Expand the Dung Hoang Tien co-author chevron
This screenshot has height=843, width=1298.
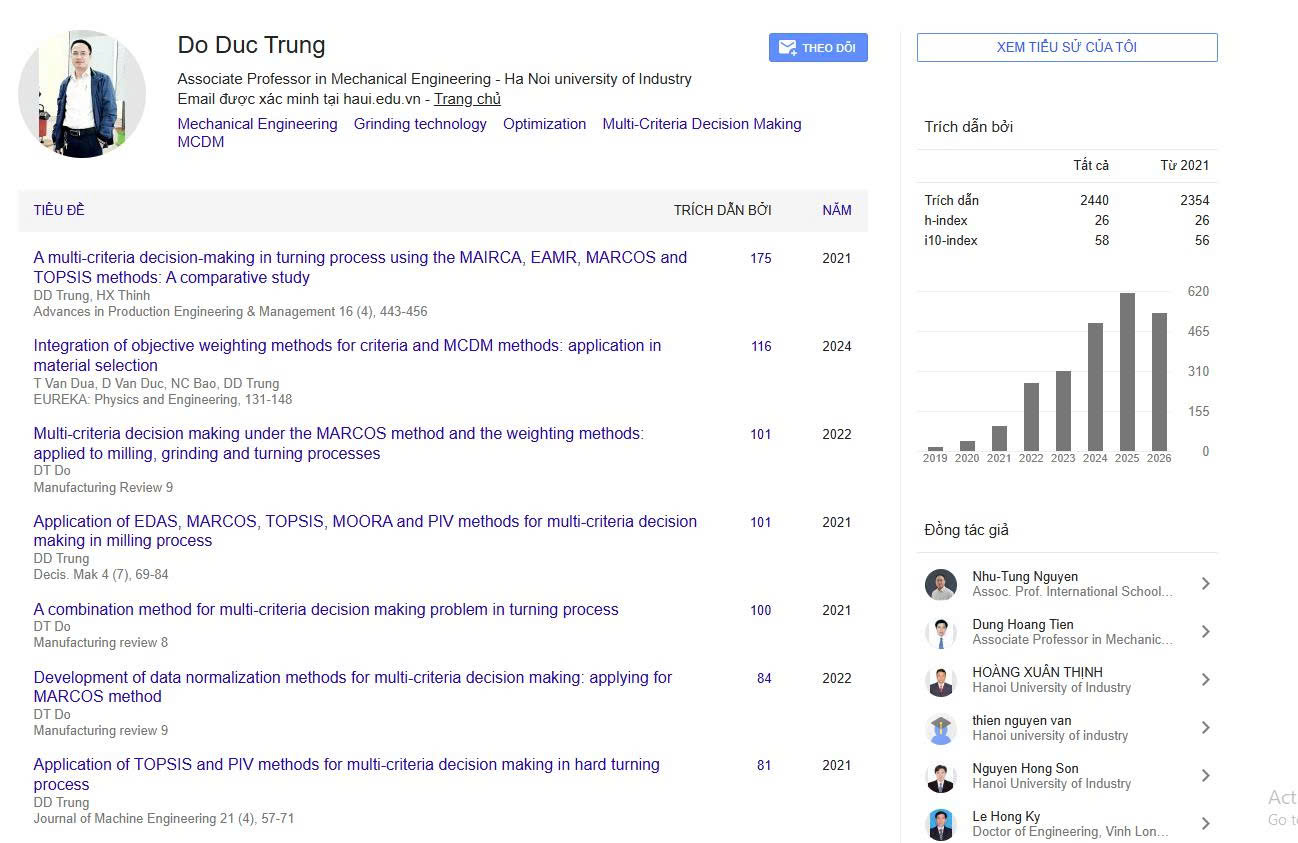click(1206, 632)
